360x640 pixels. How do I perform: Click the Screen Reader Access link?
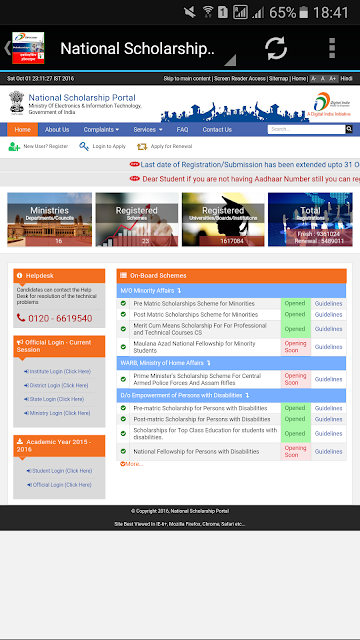[x=240, y=78]
